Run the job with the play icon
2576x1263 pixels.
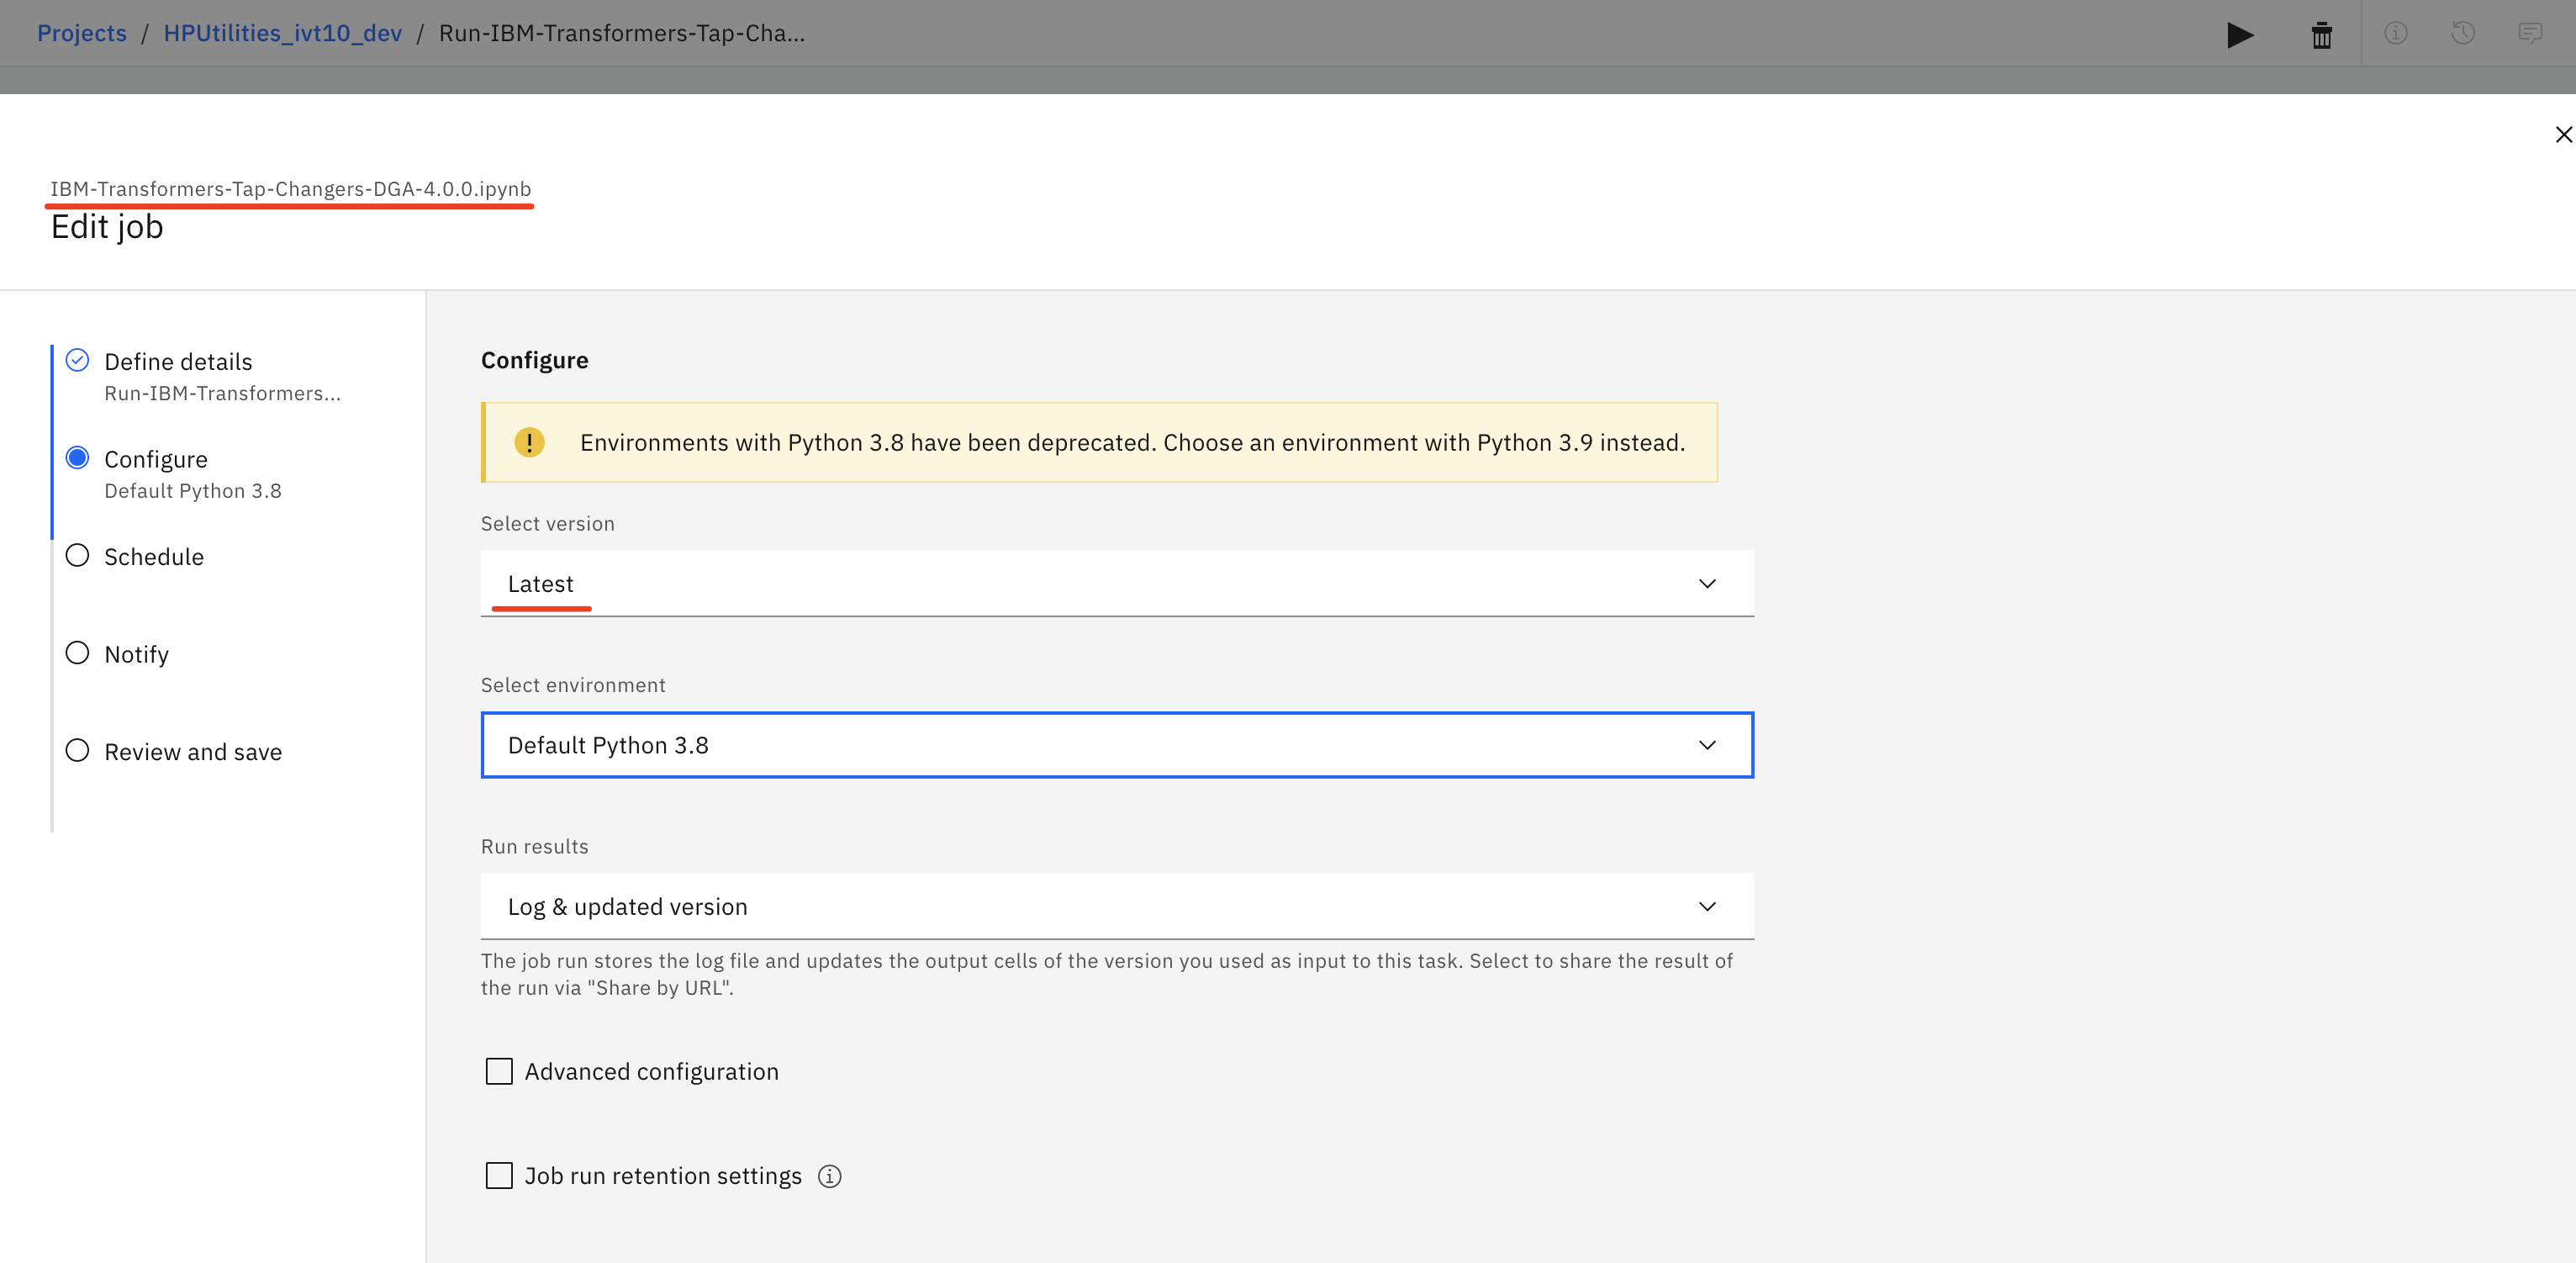(x=2240, y=34)
